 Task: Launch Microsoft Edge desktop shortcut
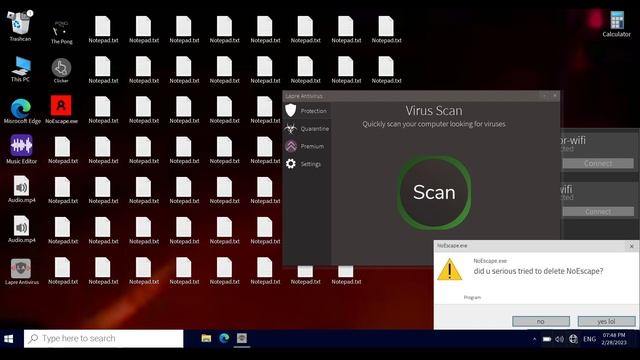(22, 111)
